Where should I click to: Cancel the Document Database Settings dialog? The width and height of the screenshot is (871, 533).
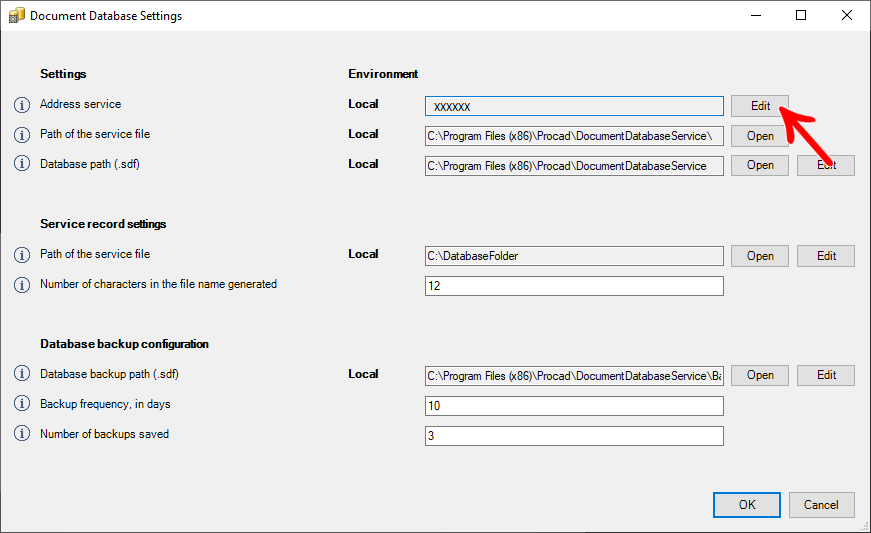(822, 505)
